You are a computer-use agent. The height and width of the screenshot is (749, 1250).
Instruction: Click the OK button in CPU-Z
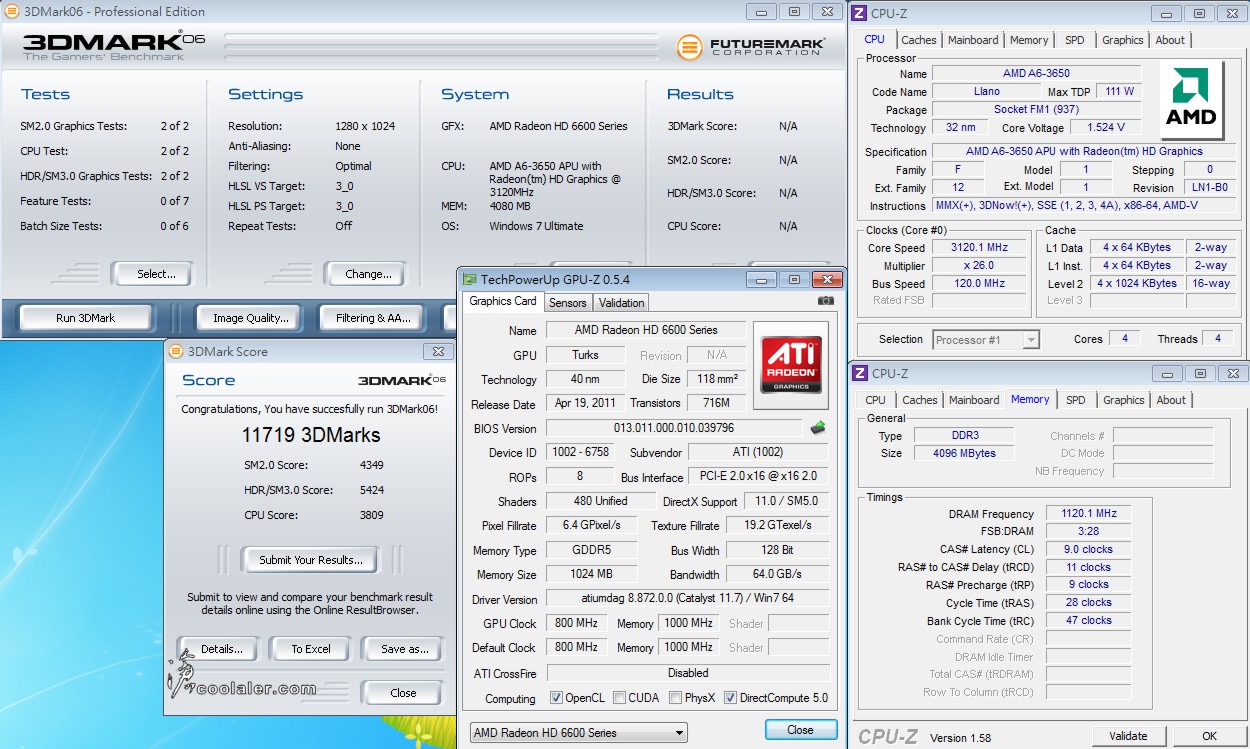pos(1209,736)
